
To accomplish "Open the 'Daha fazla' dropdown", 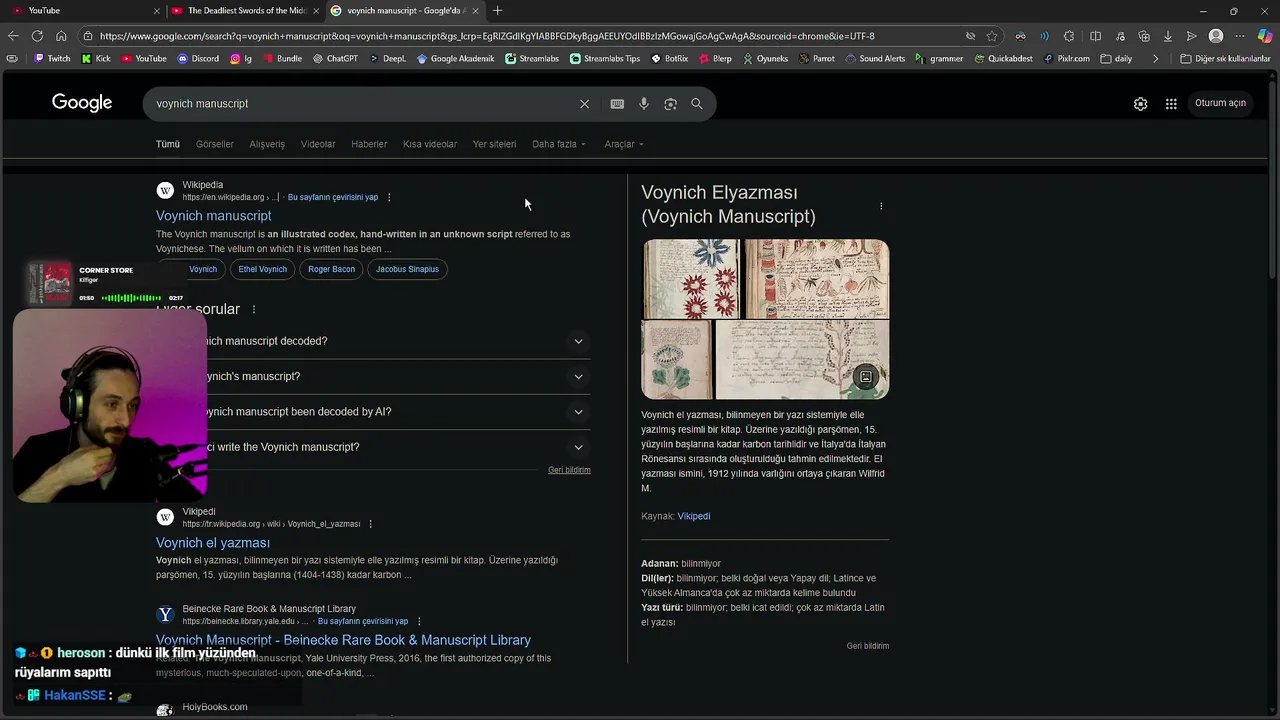I will pos(559,144).
